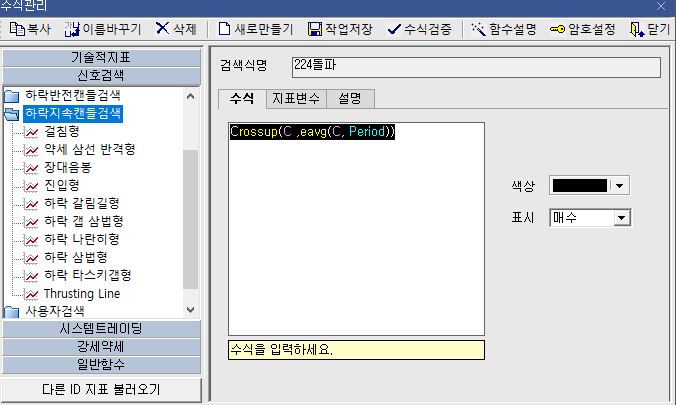Click the chart icon beside 장대음봉
The height and width of the screenshot is (405, 676).
(31, 168)
